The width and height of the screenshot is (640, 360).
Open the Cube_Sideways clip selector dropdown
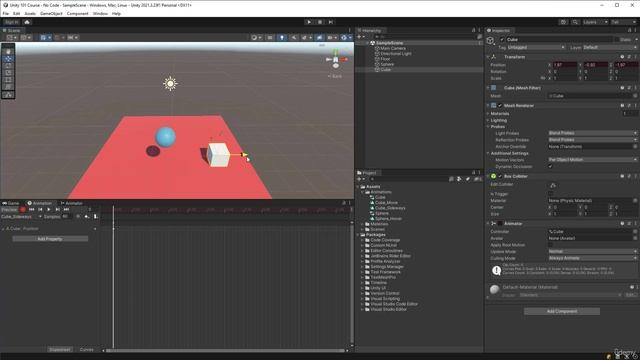[x=21, y=217]
